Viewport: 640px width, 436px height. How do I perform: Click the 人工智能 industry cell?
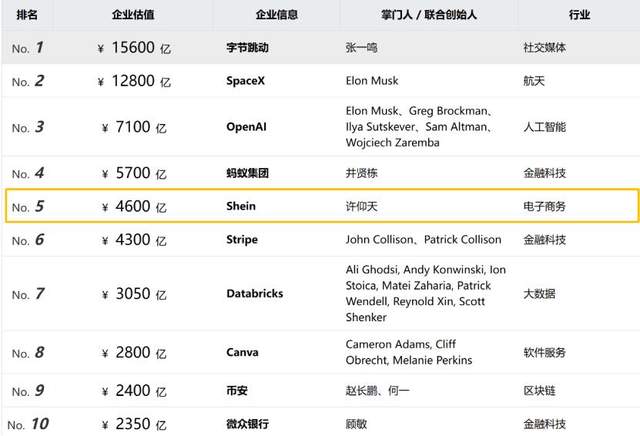[545, 127]
